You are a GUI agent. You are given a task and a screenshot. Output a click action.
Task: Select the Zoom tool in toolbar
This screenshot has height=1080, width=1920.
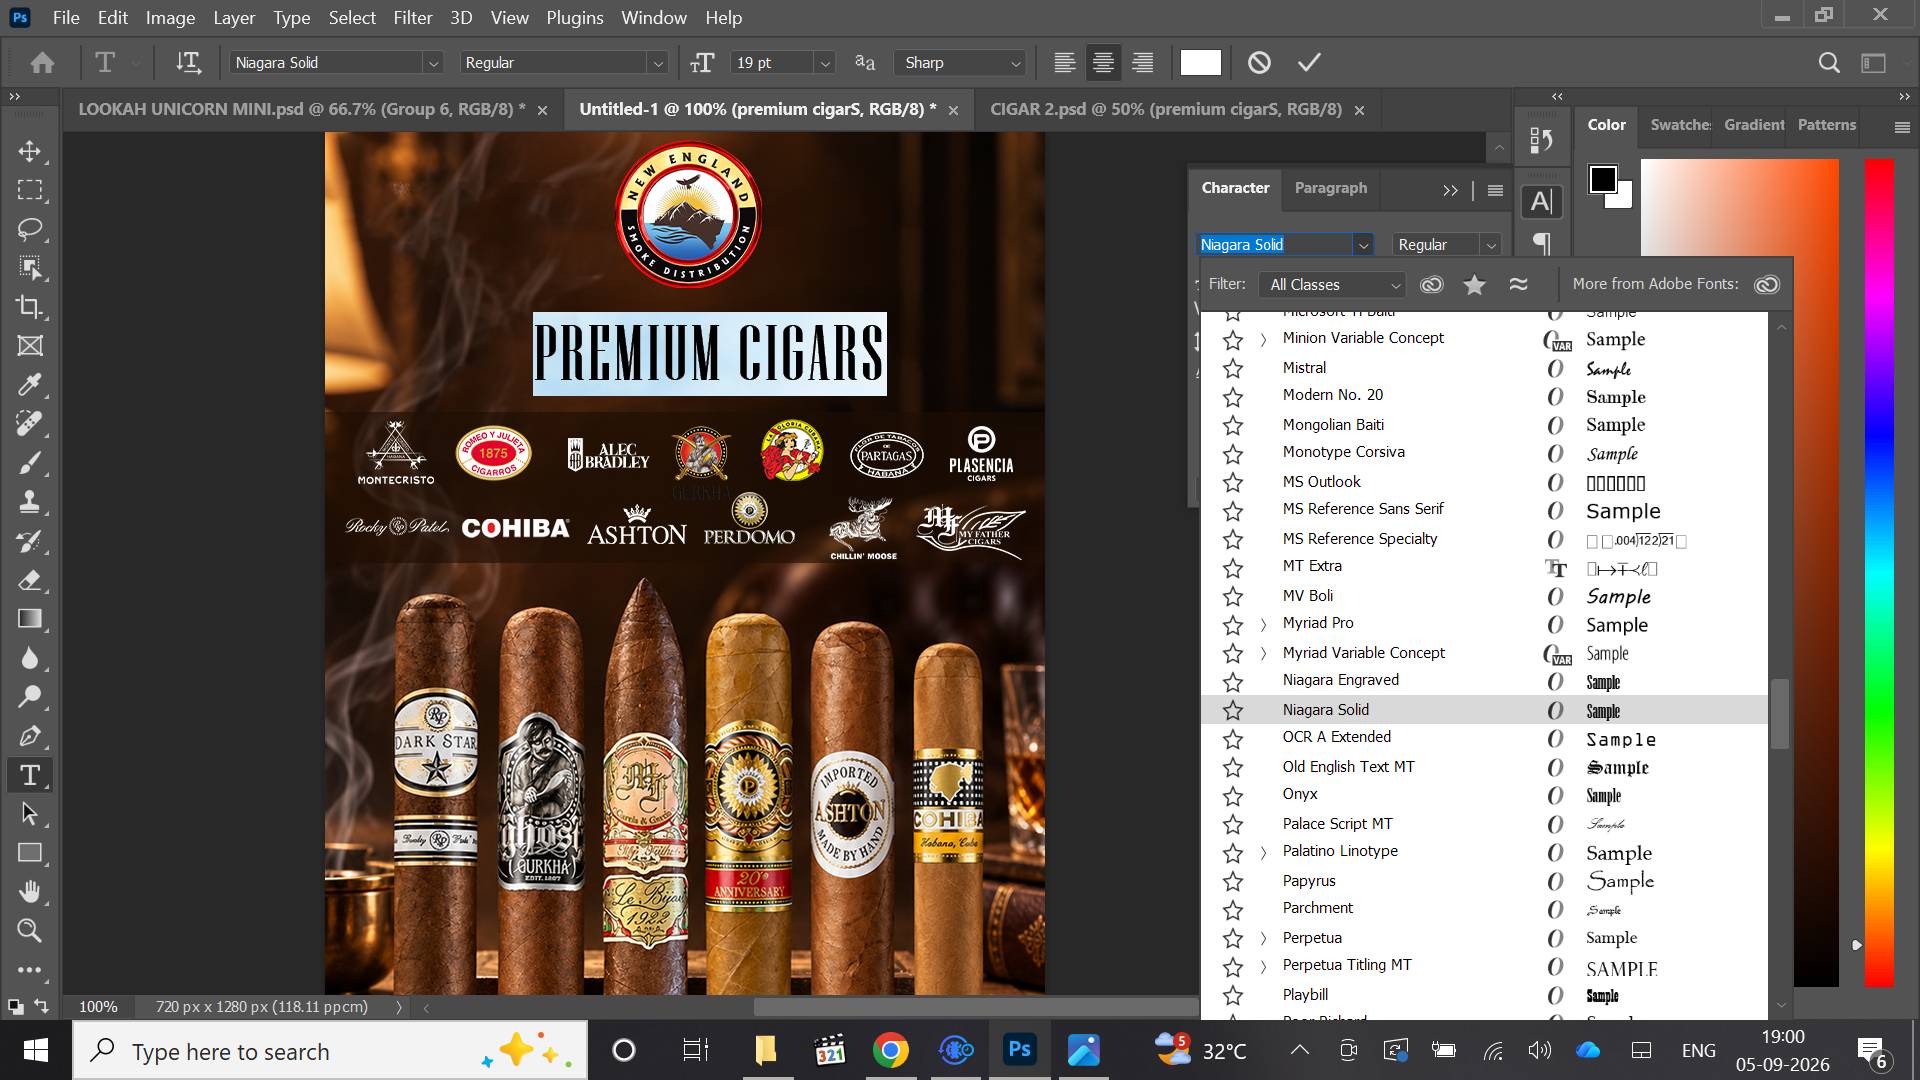(29, 931)
